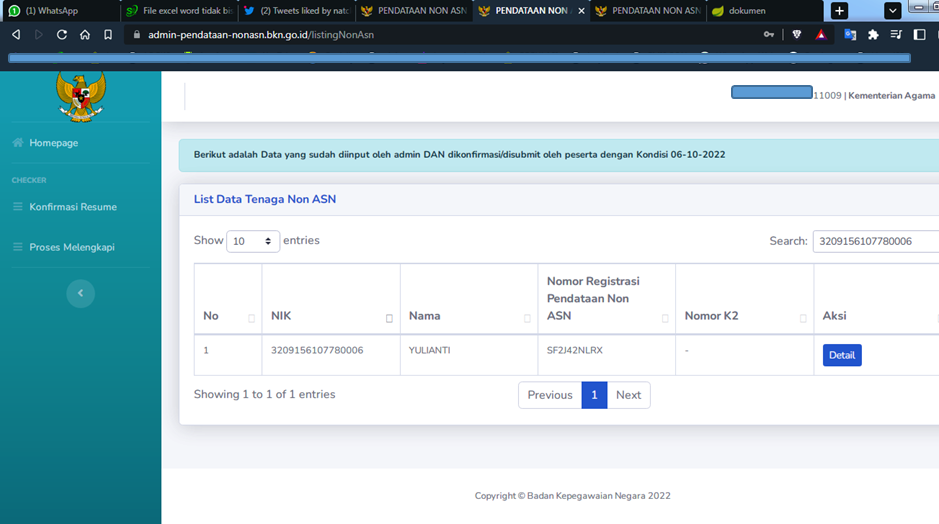Select page 1 in pagination
Screen dimensions: 939x524
[594, 395]
